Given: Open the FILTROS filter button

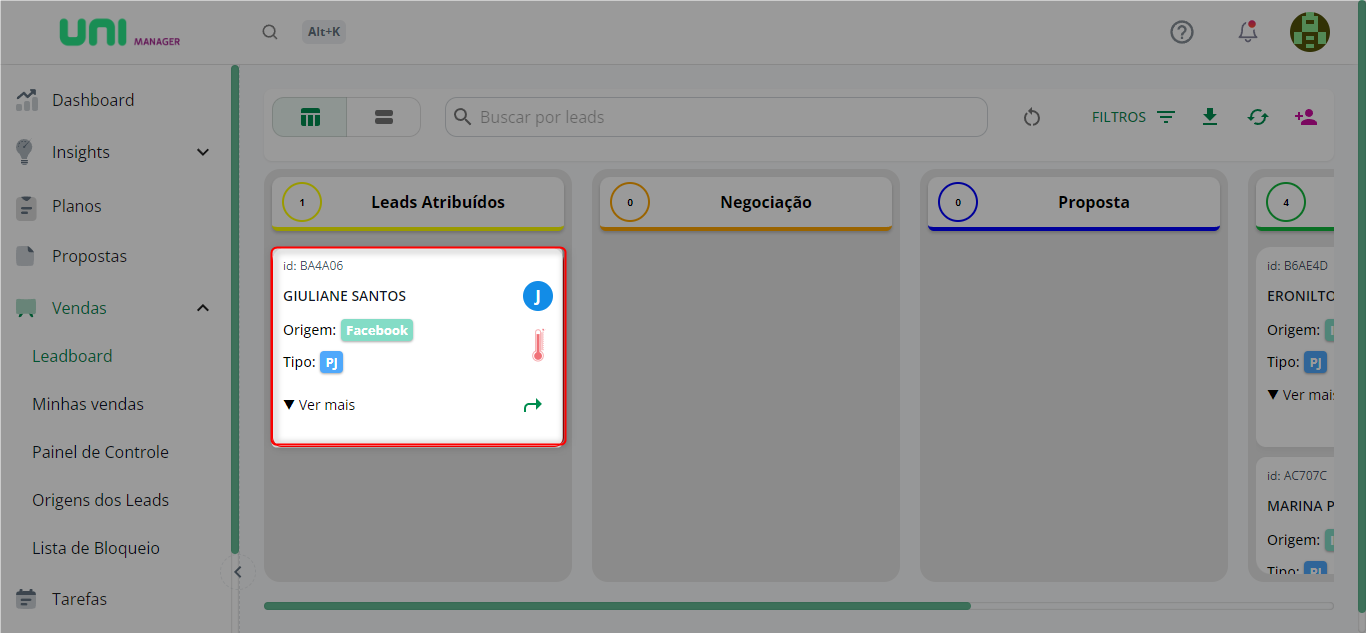Looking at the screenshot, I should pyautogui.click(x=1133, y=117).
